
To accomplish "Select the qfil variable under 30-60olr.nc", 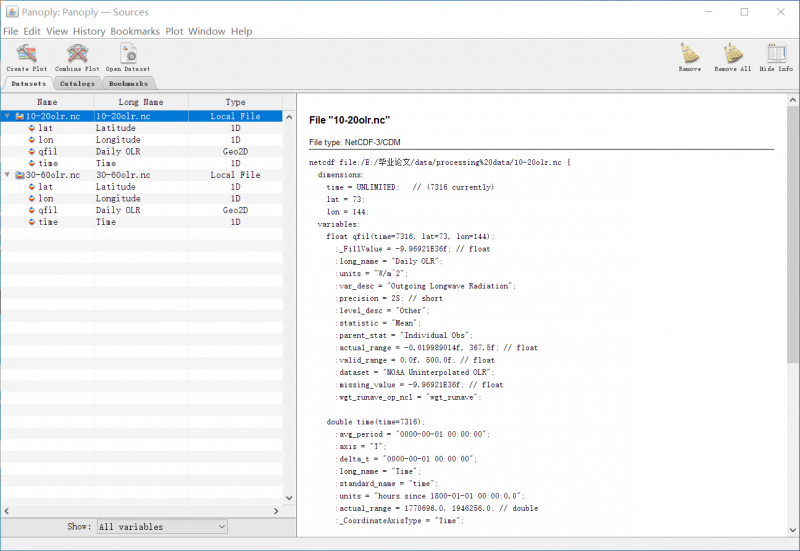I will 47,211.
